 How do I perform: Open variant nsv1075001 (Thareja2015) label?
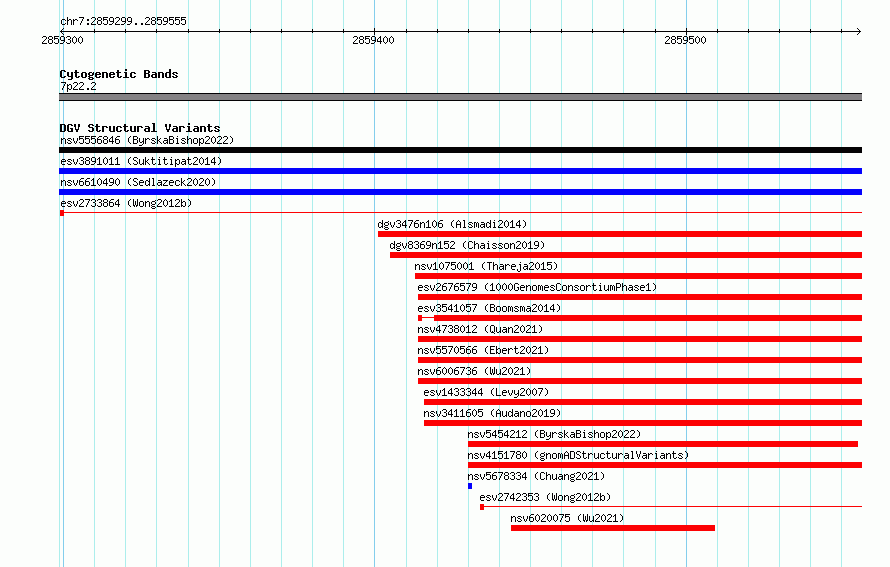(x=486, y=266)
